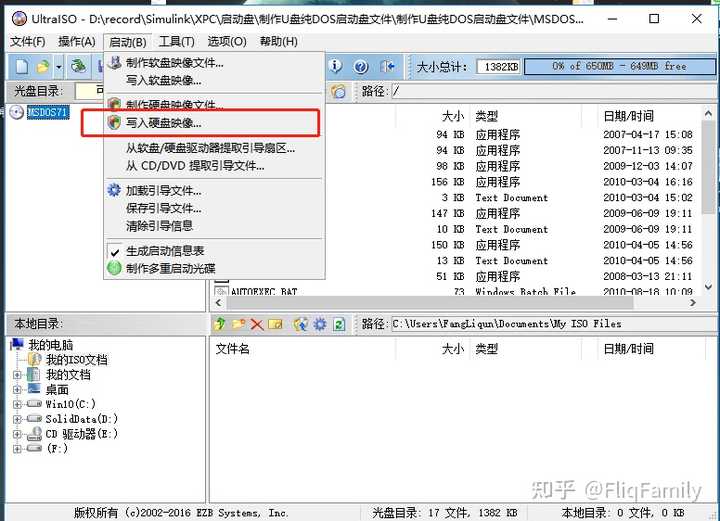
Task: Select the MSDOS71 tree node label
Action: (48, 112)
